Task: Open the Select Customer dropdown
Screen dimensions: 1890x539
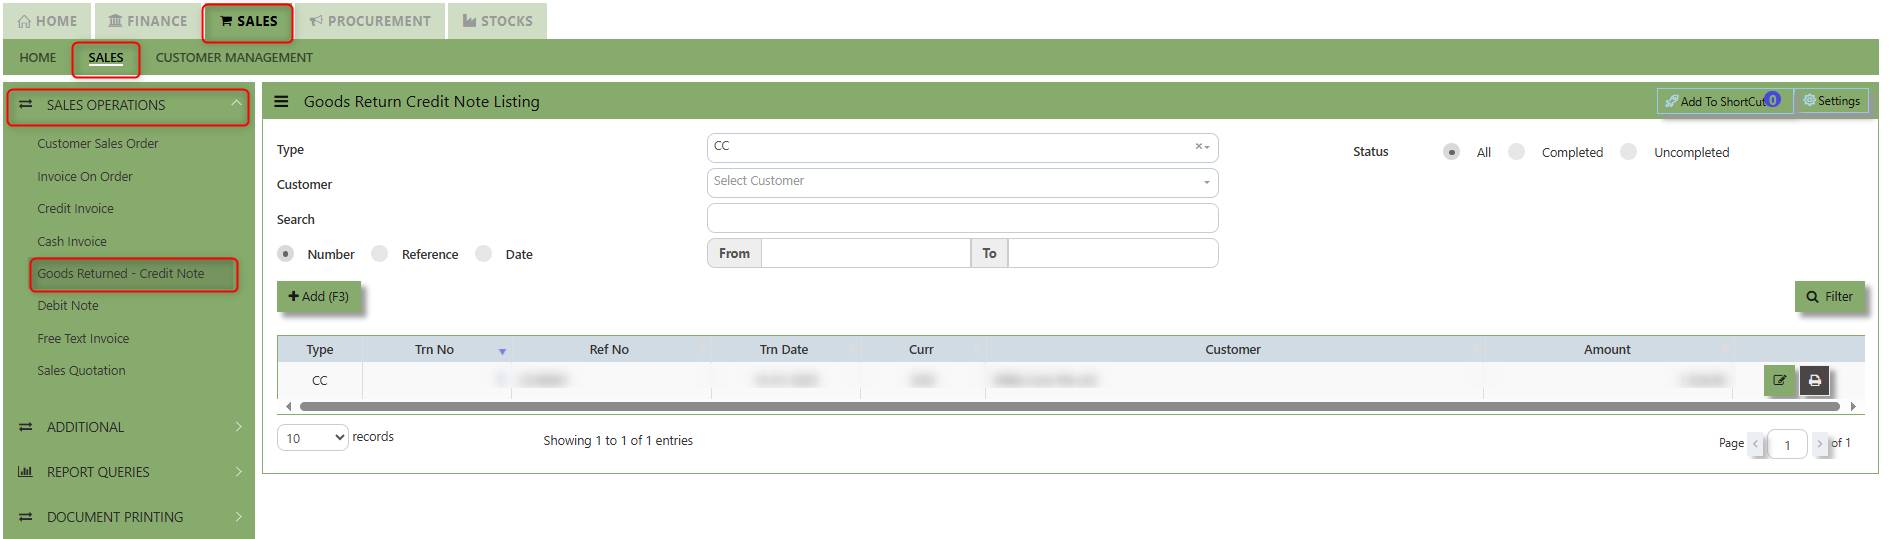Action: 961,182
